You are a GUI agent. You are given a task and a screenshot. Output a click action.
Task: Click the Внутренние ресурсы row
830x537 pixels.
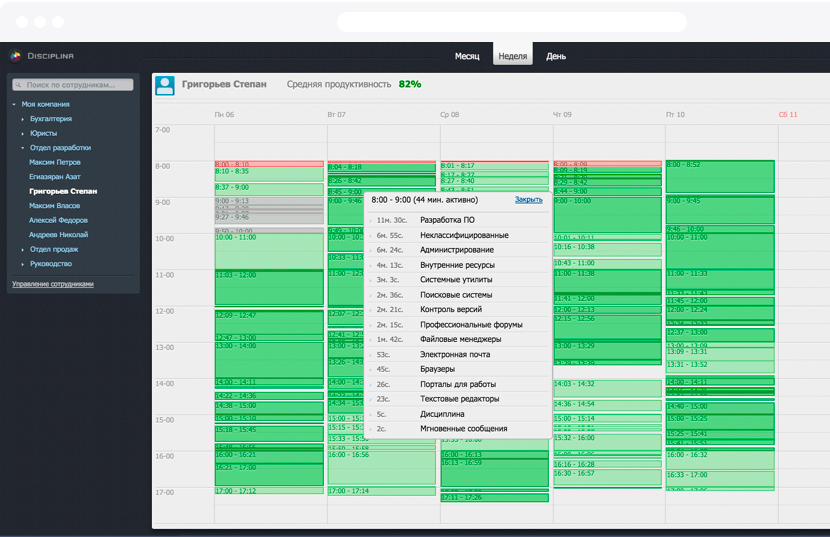click(458, 265)
